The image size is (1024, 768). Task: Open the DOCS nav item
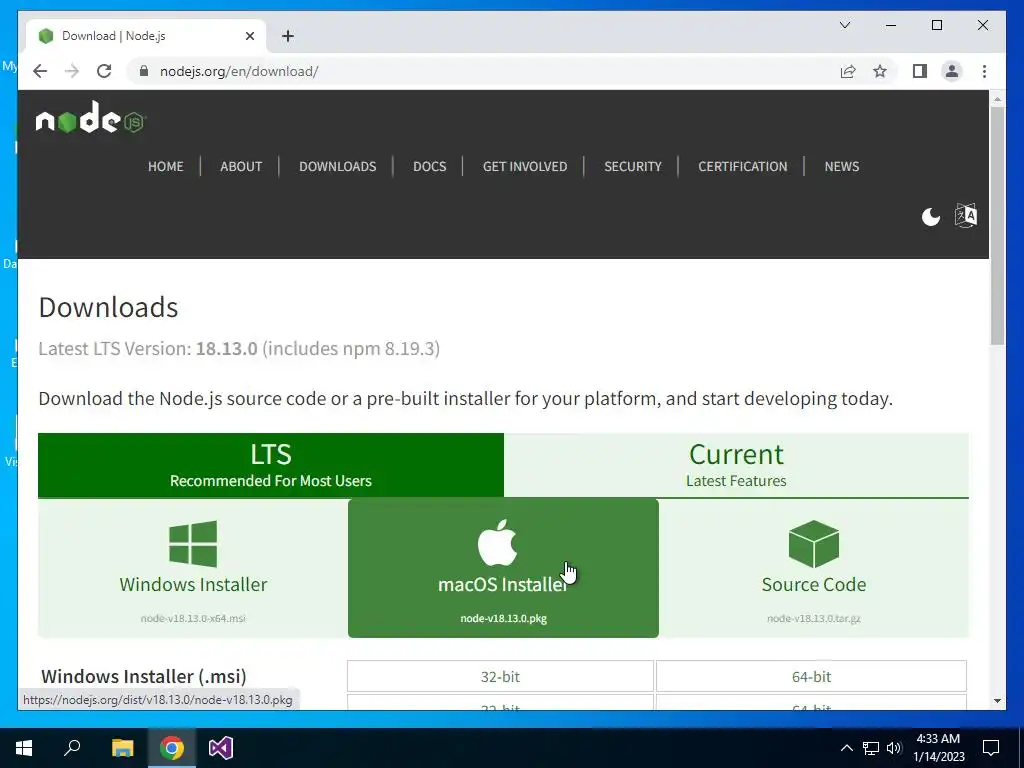(x=430, y=167)
